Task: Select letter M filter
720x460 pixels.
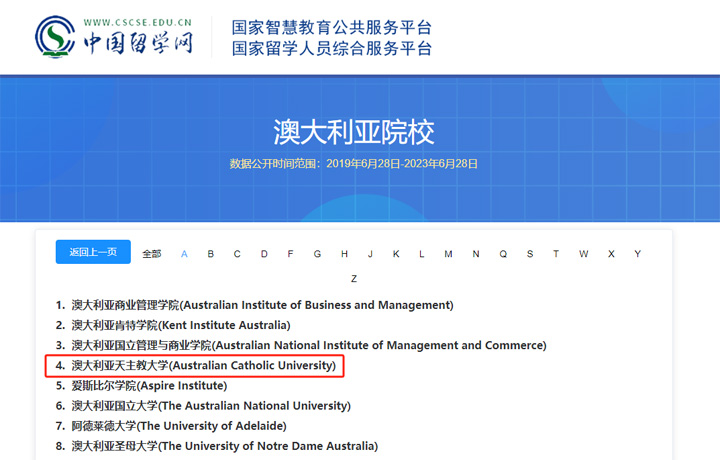Action: 448,254
